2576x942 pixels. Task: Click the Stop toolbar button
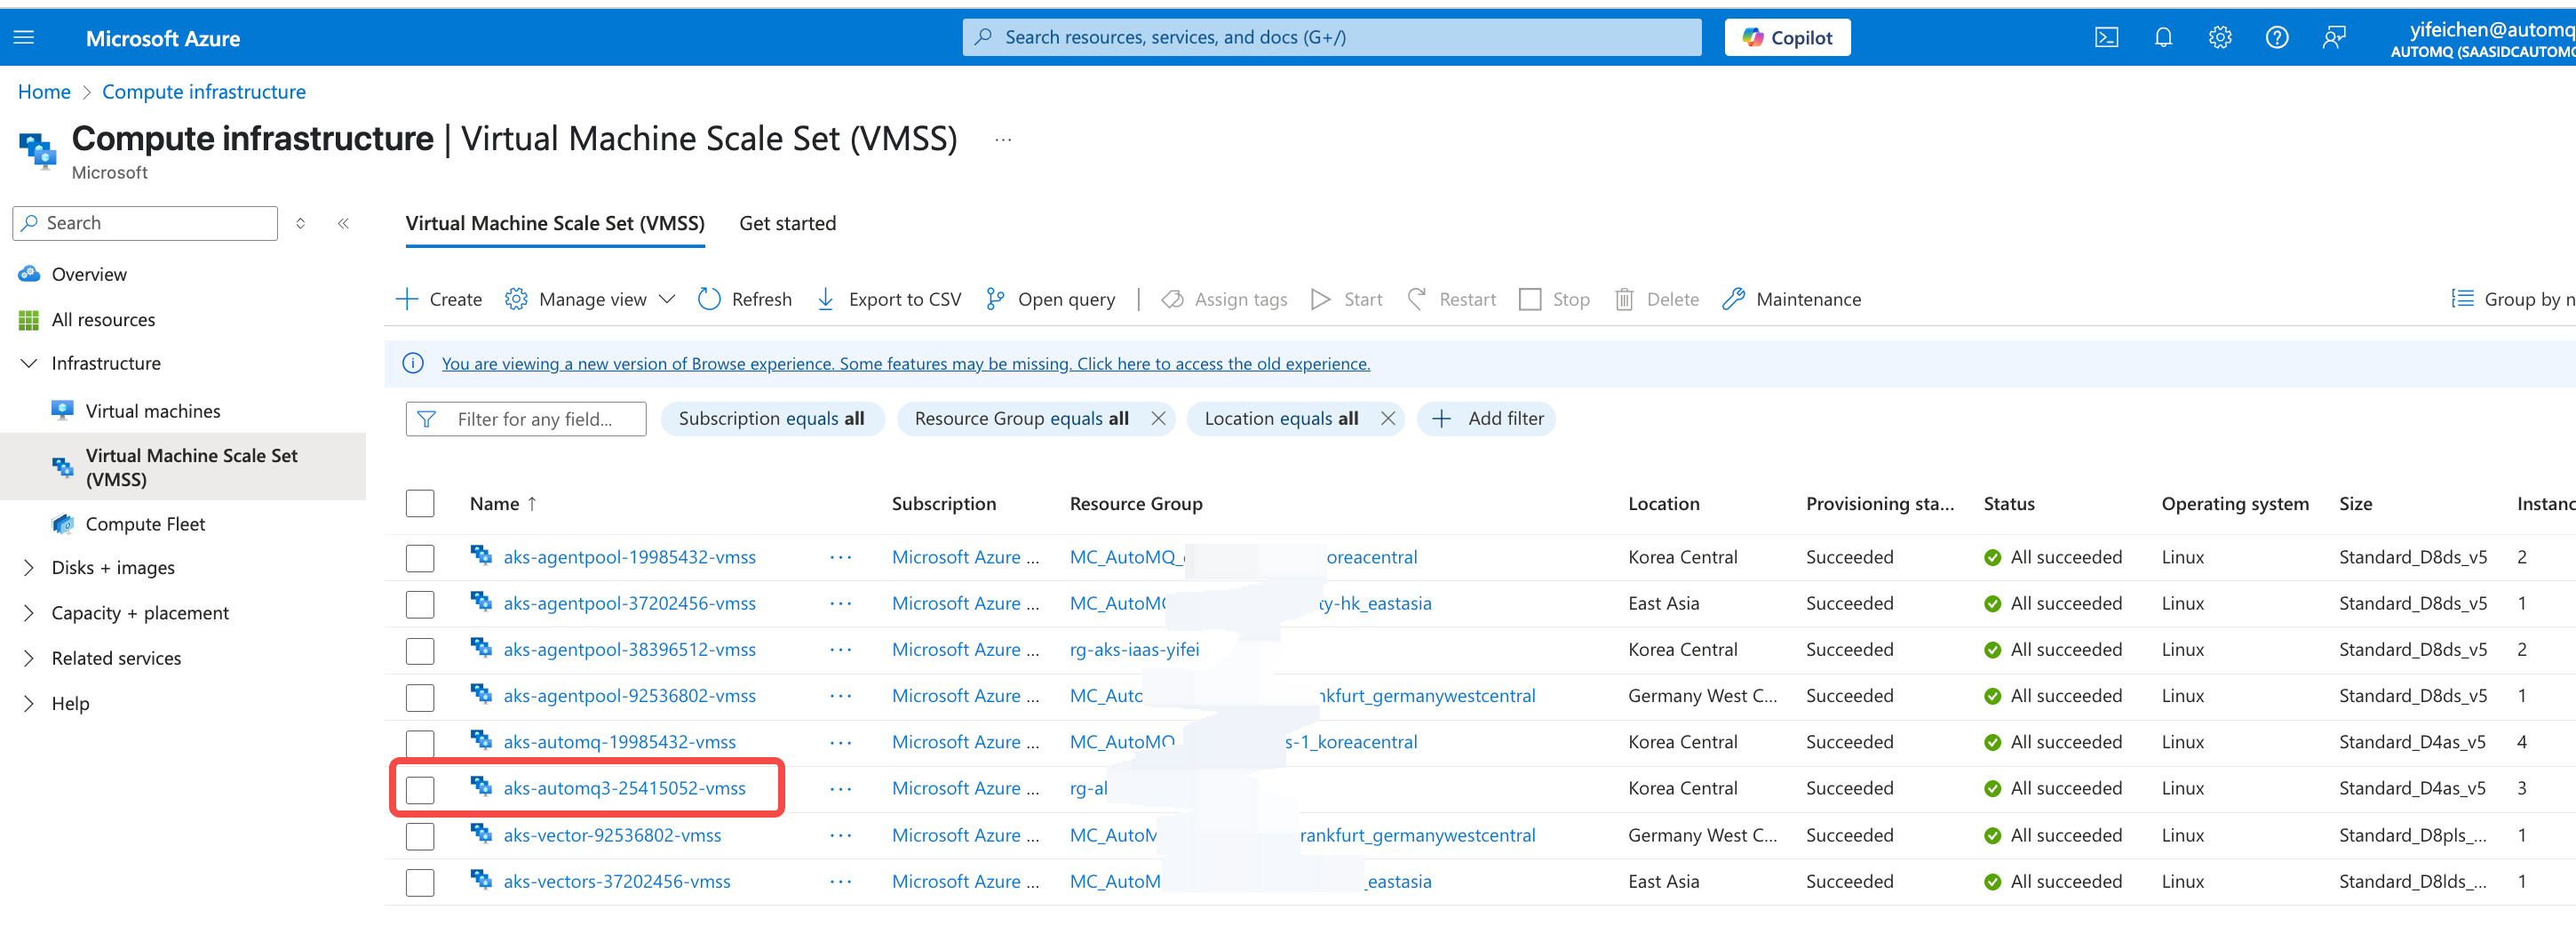(1554, 299)
